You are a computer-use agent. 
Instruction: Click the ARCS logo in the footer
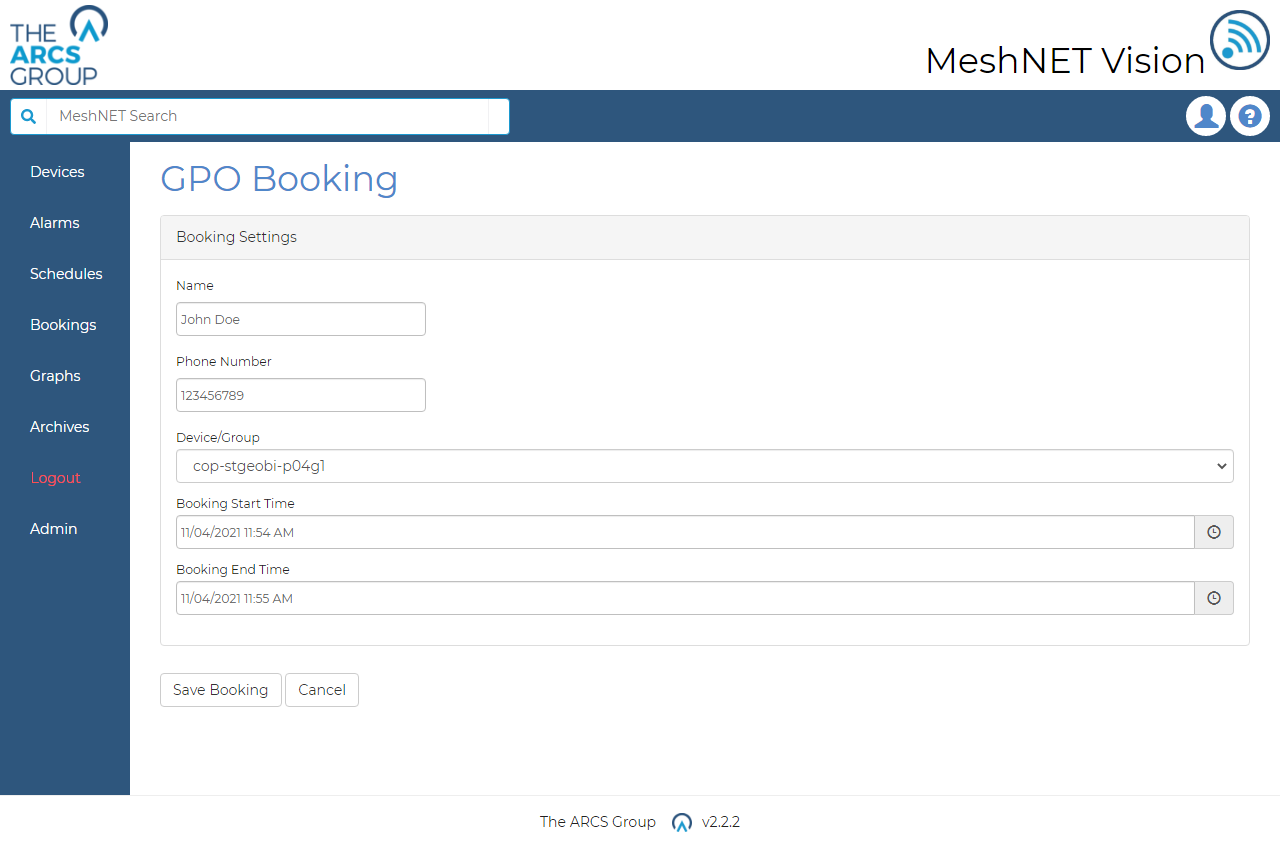click(681, 822)
